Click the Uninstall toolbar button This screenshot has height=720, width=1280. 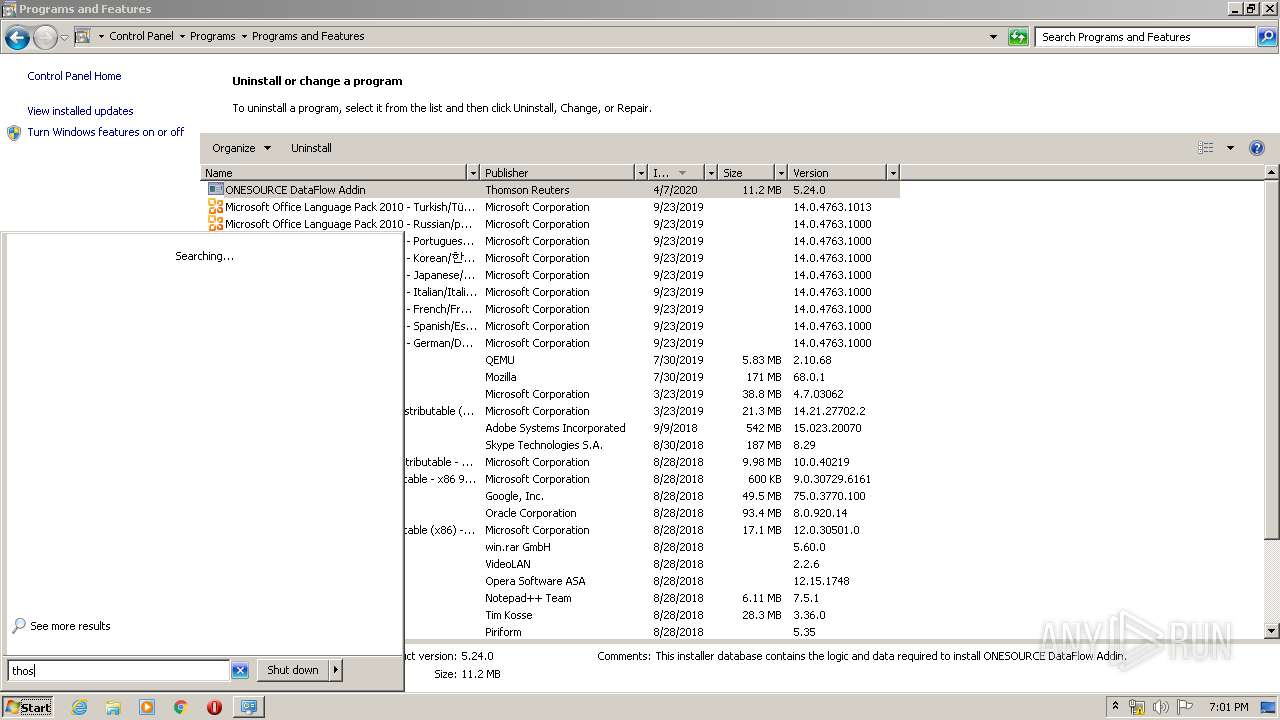coord(311,148)
